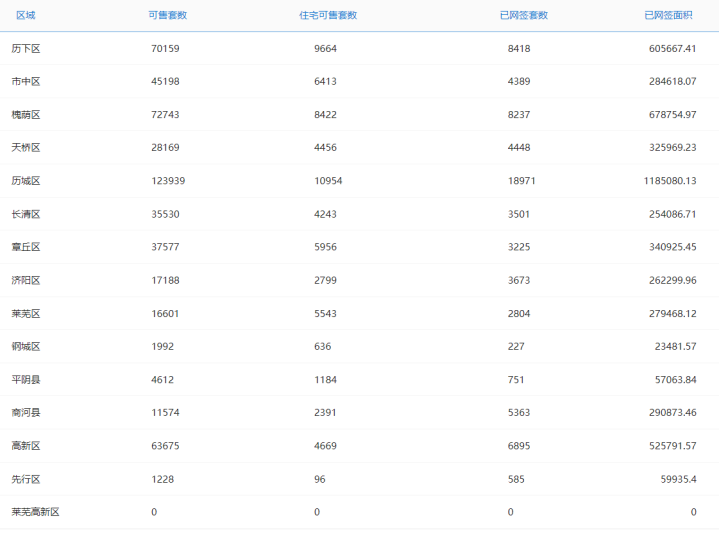Click residential count 96 for 先行区
This screenshot has height=534, width=719.
(320, 479)
